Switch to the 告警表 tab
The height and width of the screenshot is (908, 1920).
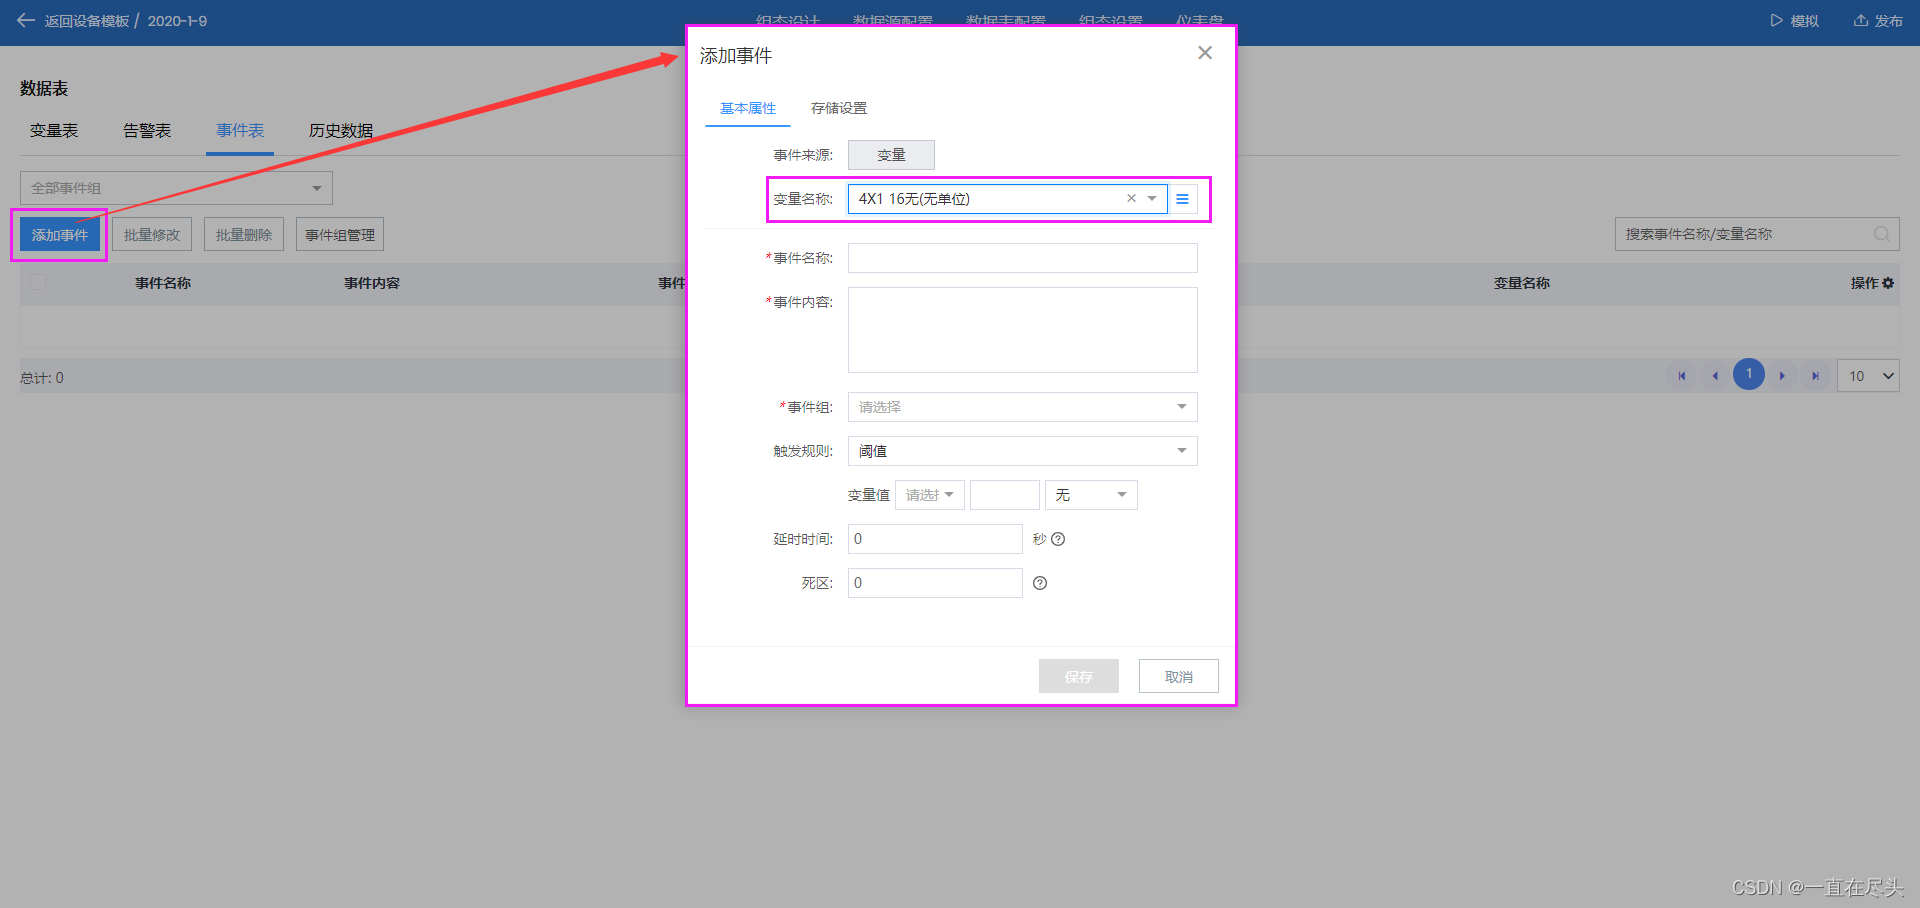(x=147, y=131)
